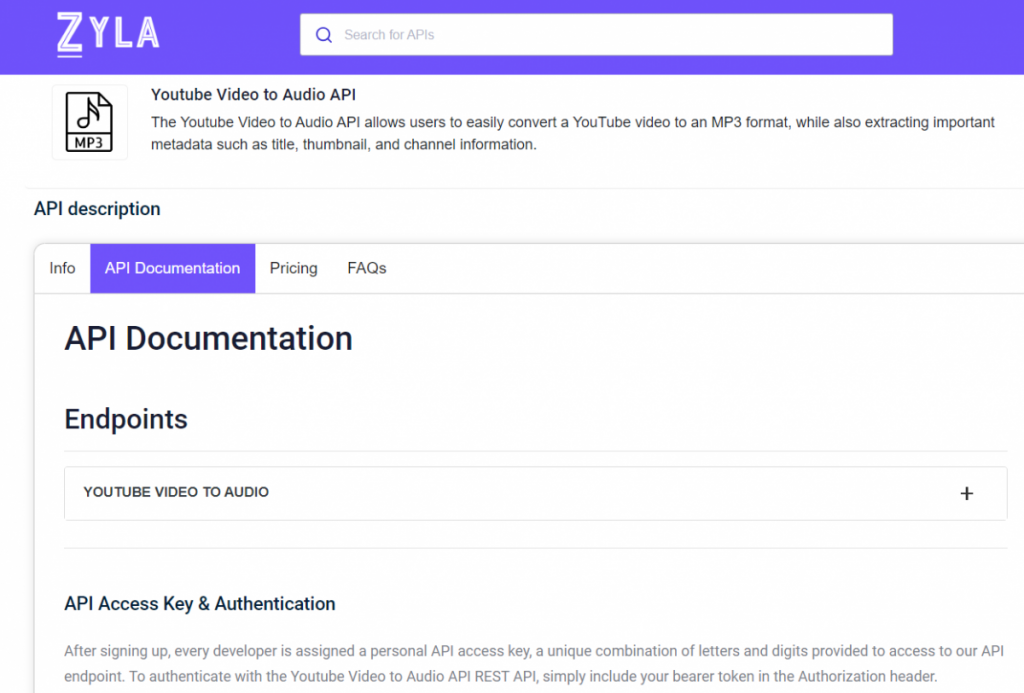
Task: Click the API description heading
Action: pyautogui.click(x=97, y=209)
